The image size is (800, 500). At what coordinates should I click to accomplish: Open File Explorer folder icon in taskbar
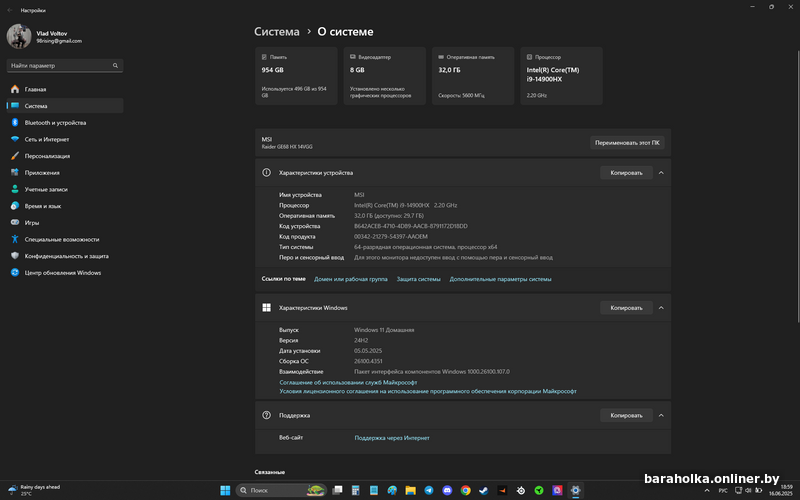point(411,490)
